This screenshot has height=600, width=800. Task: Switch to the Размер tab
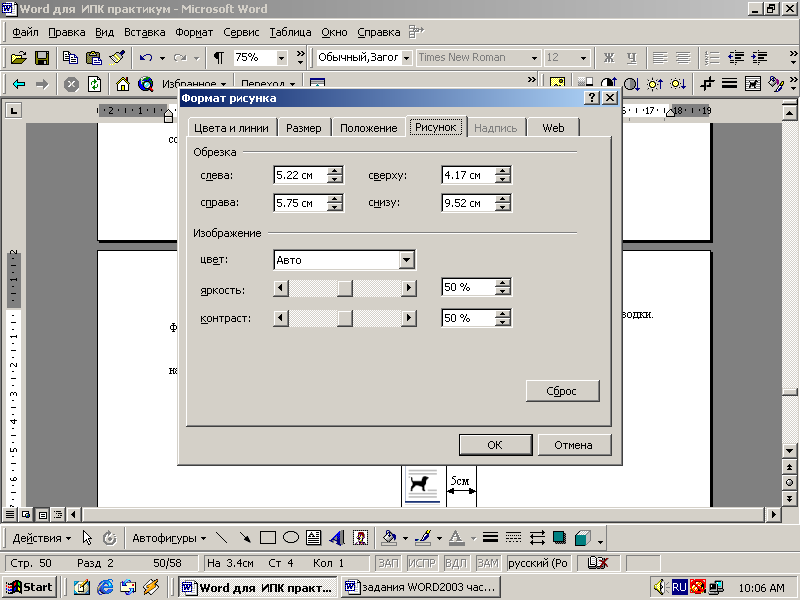pos(304,128)
